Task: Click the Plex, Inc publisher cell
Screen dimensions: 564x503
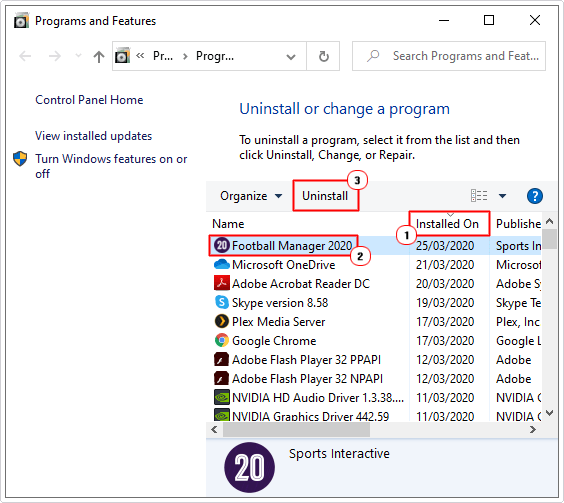Action: (x=518, y=322)
